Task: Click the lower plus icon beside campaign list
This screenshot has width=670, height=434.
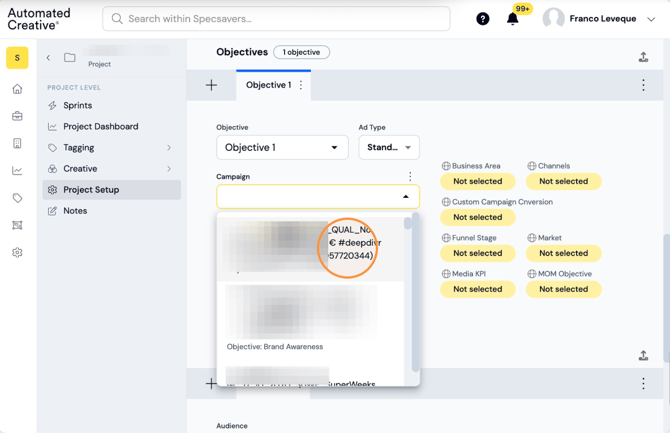Action: tap(211, 384)
